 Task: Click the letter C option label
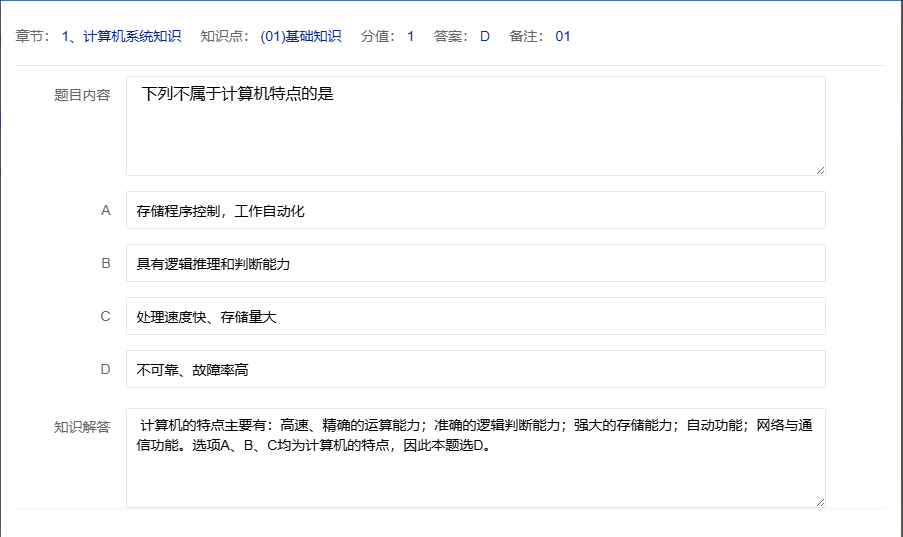point(105,317)
